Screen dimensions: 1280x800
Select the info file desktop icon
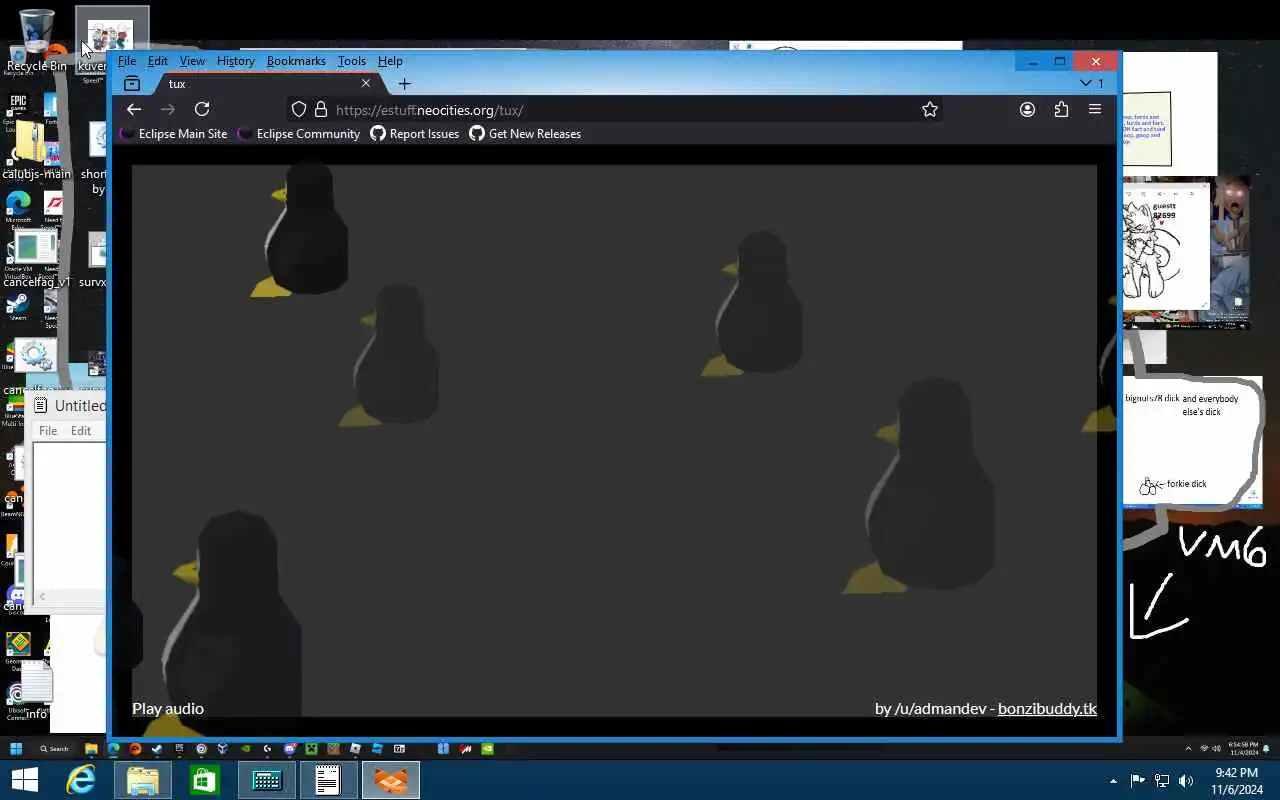(x=36, y=692)
